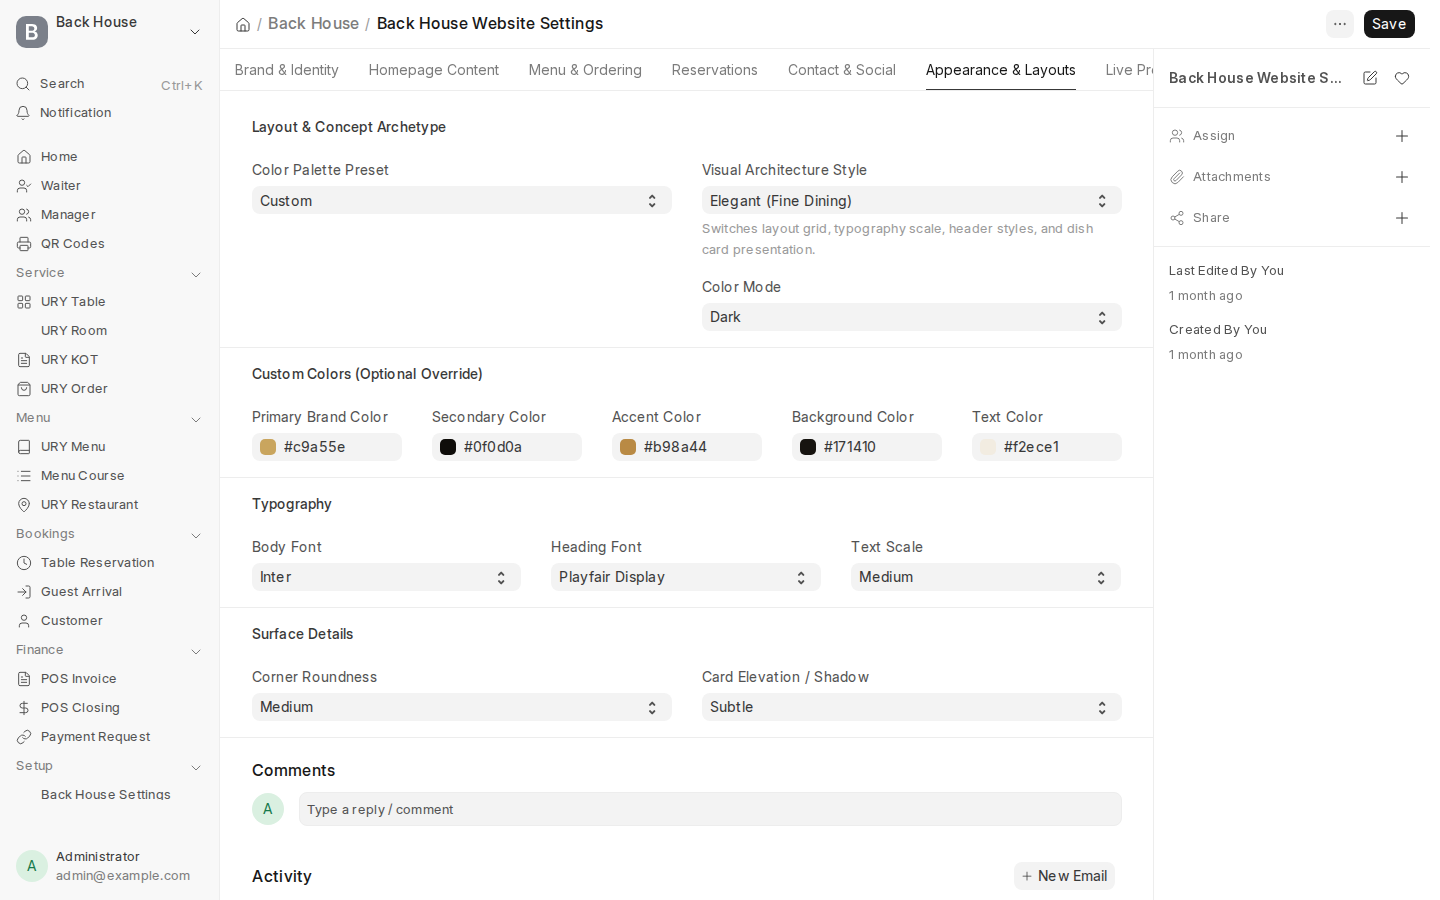Click the Save button
Viewport: 1440px width, 900px height.
coord(1389,24)
